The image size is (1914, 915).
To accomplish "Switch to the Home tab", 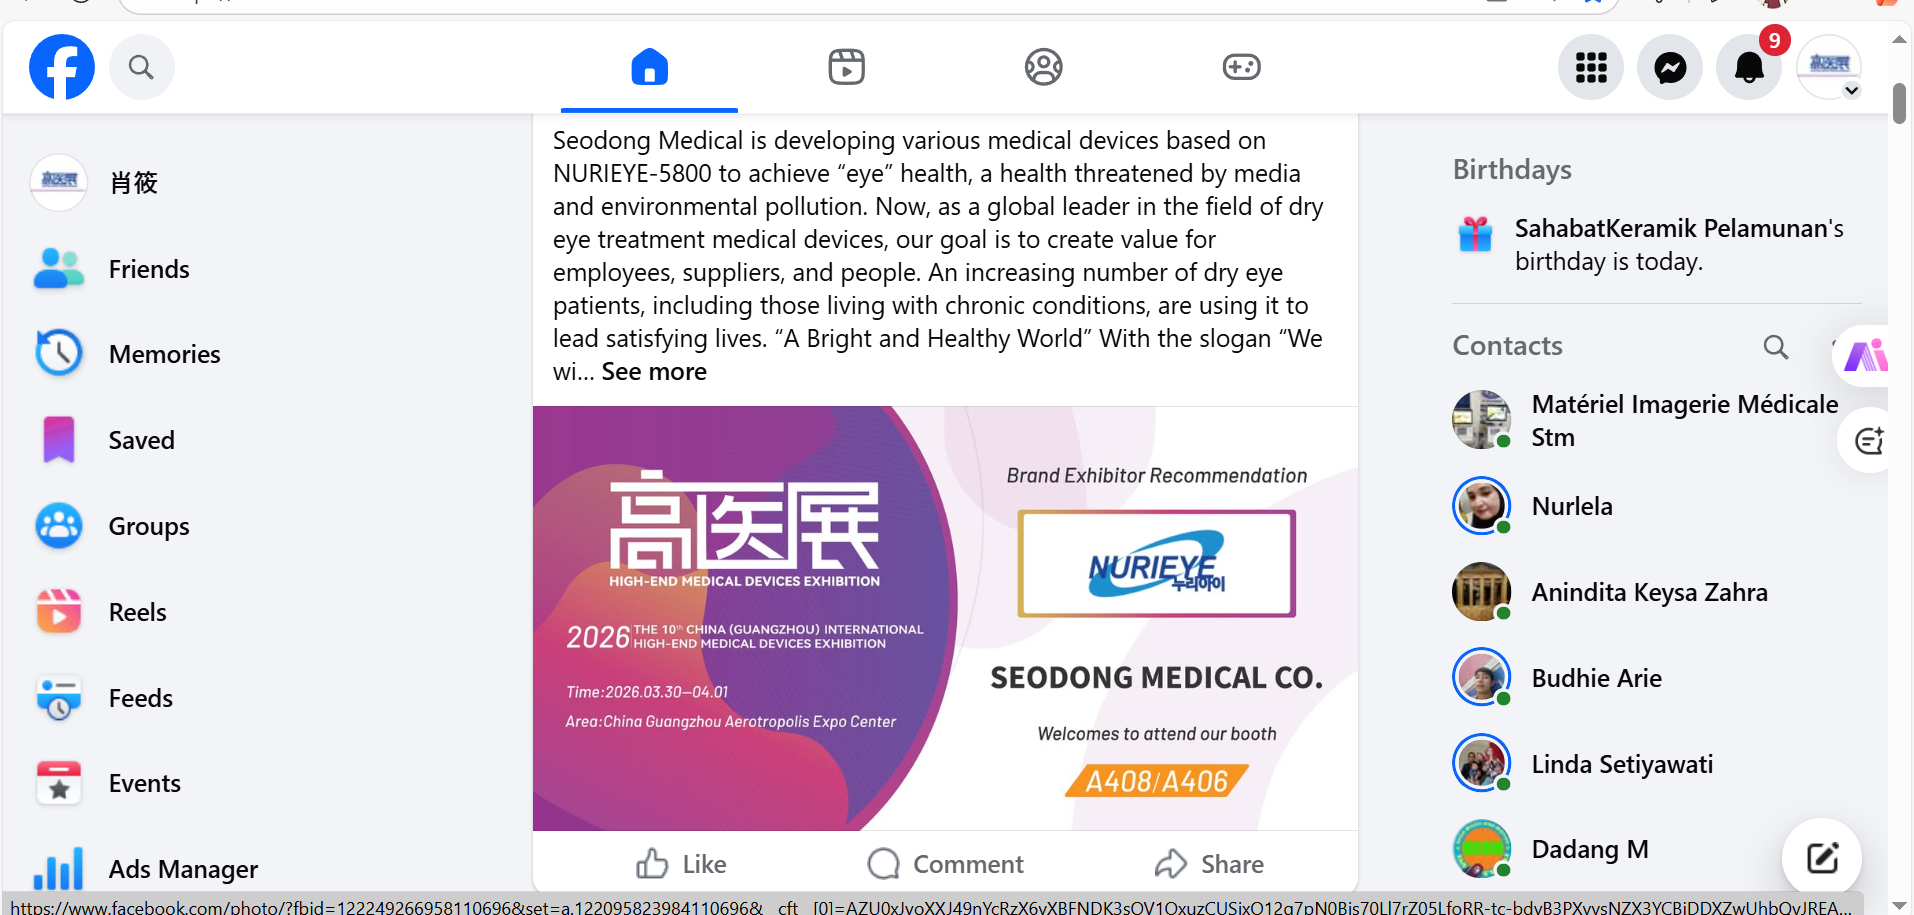I will point(649,67).
